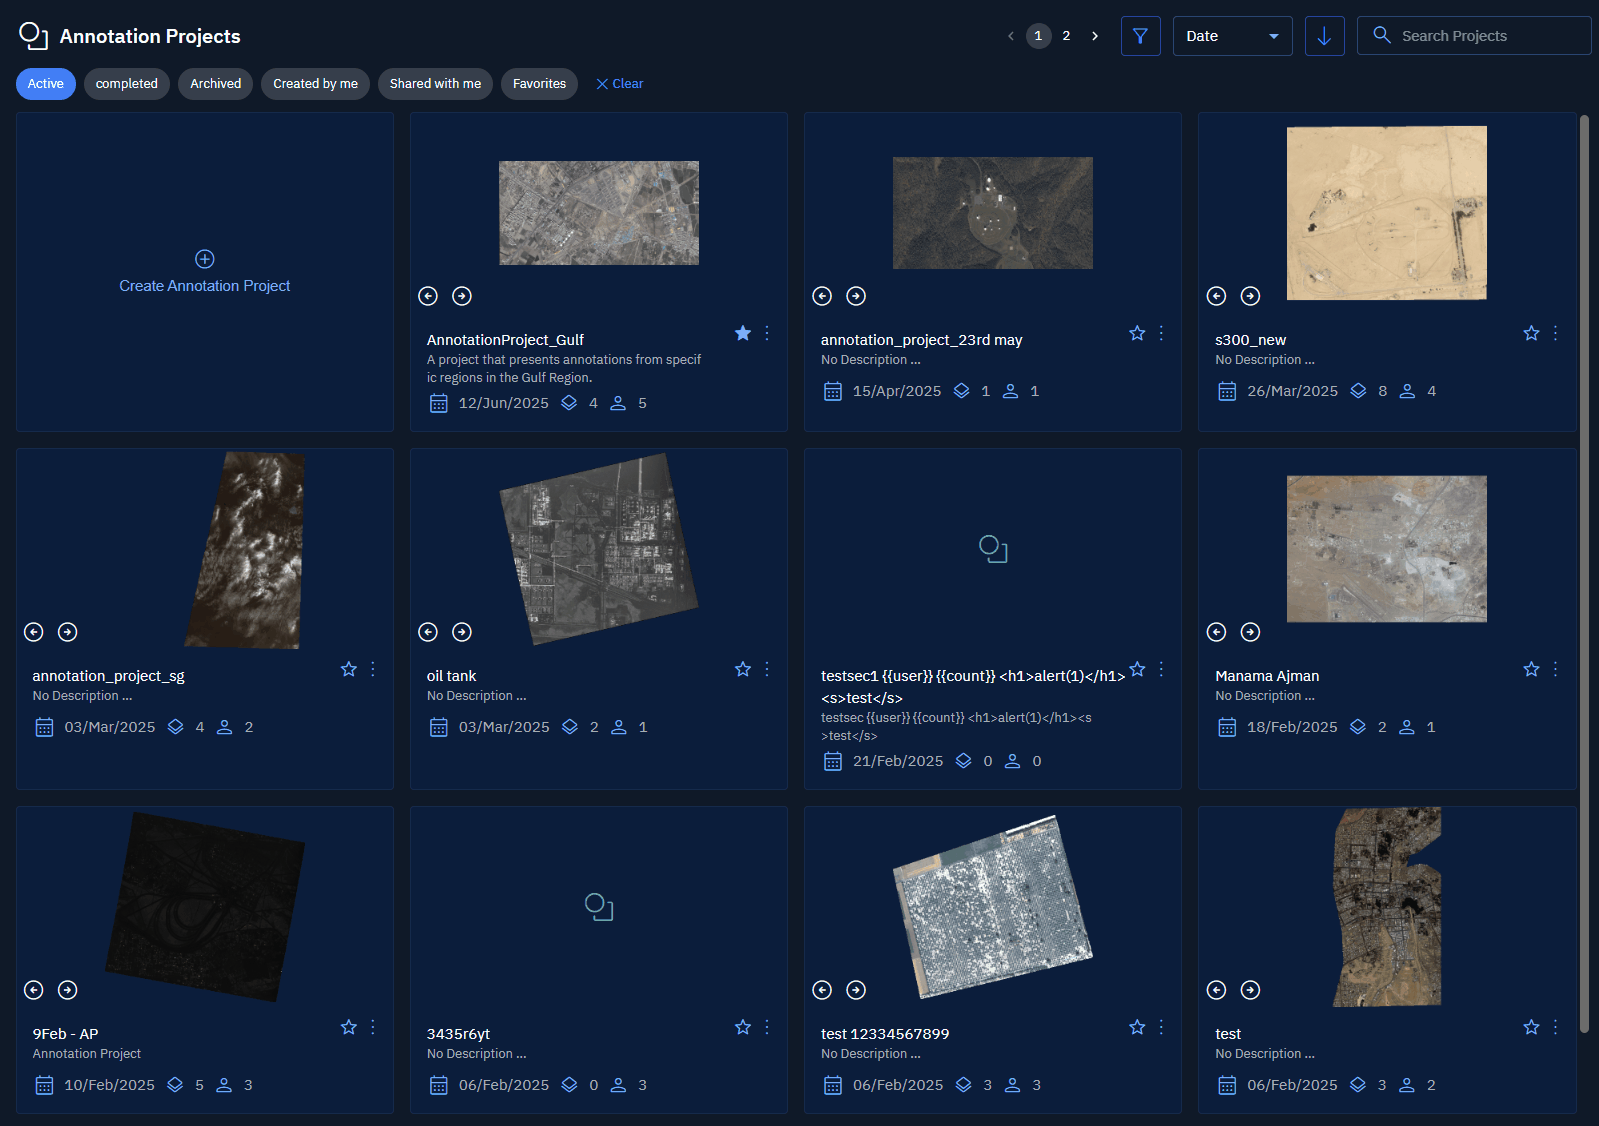Click the filter funnel icon

coord(1140,36)
